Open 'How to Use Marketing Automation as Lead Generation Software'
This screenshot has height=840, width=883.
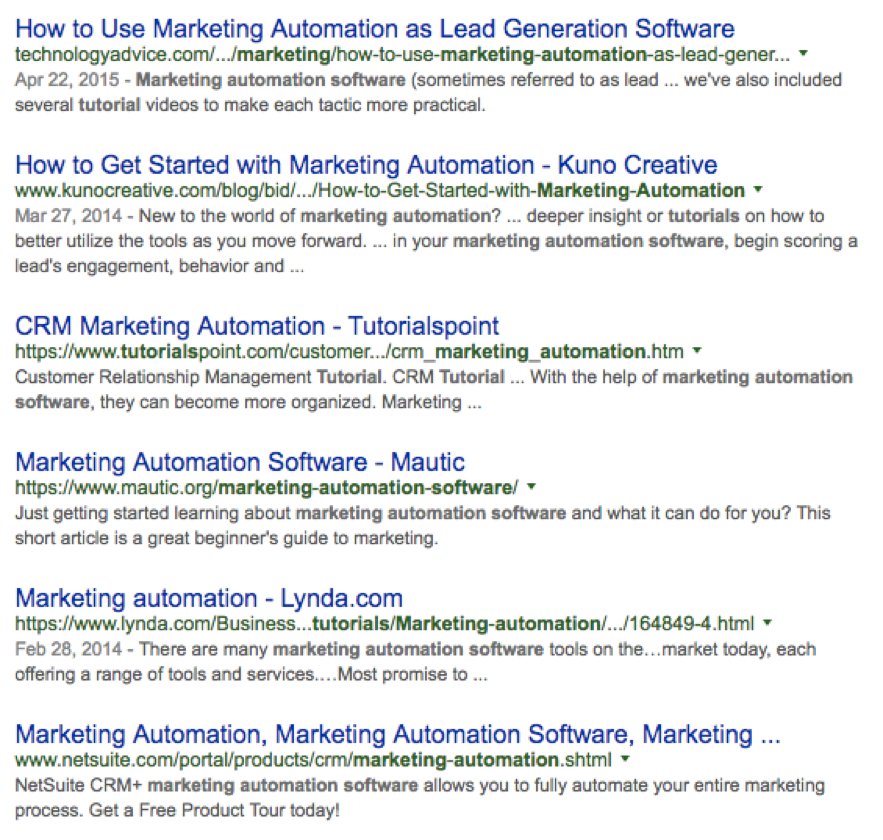374,29
